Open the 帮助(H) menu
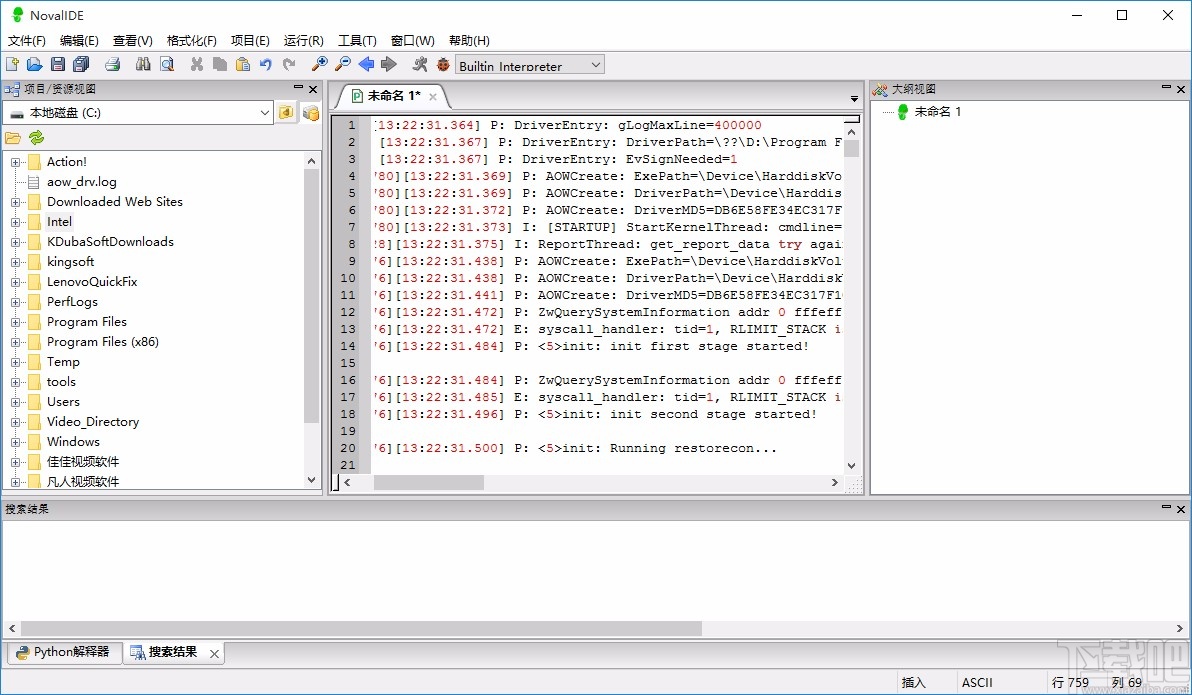The width and height of the screenshot is (1192, 695). click(x=469, y=40)
